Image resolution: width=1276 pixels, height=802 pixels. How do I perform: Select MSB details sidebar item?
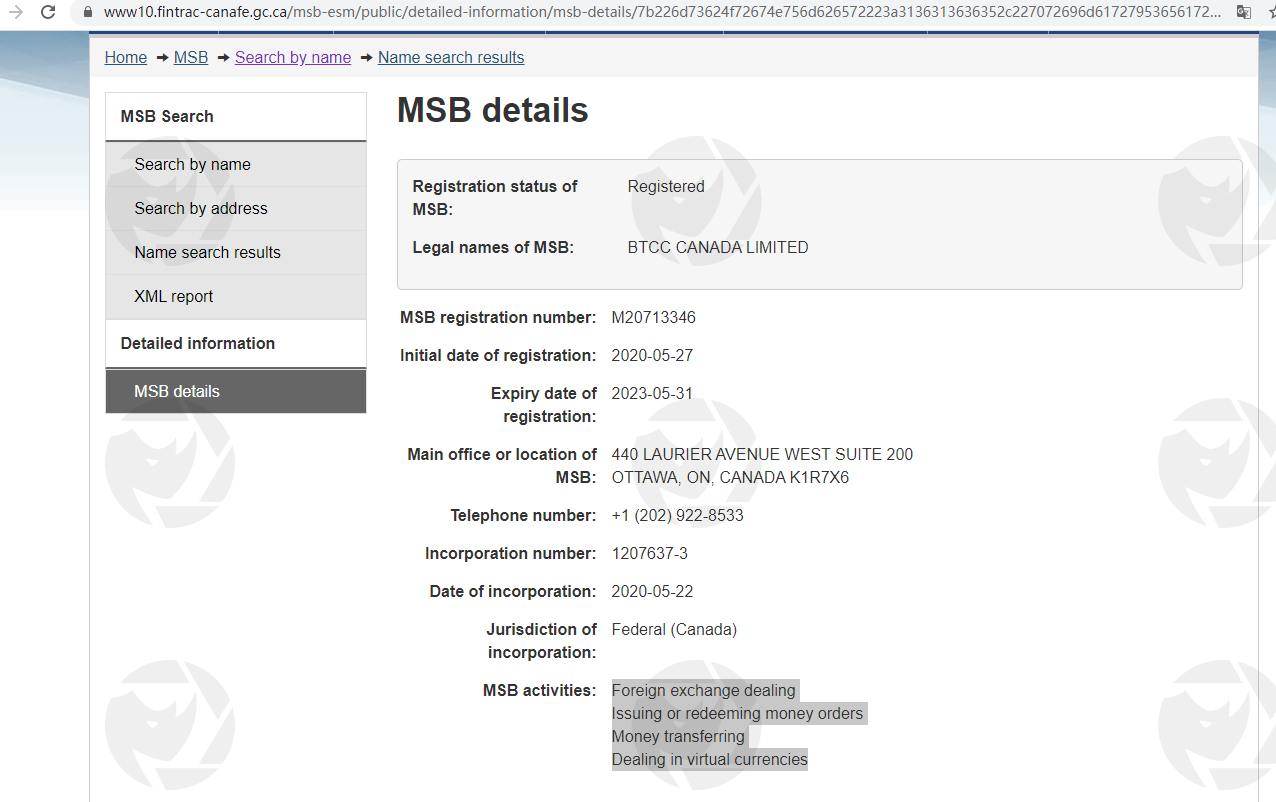pos(177,392)
